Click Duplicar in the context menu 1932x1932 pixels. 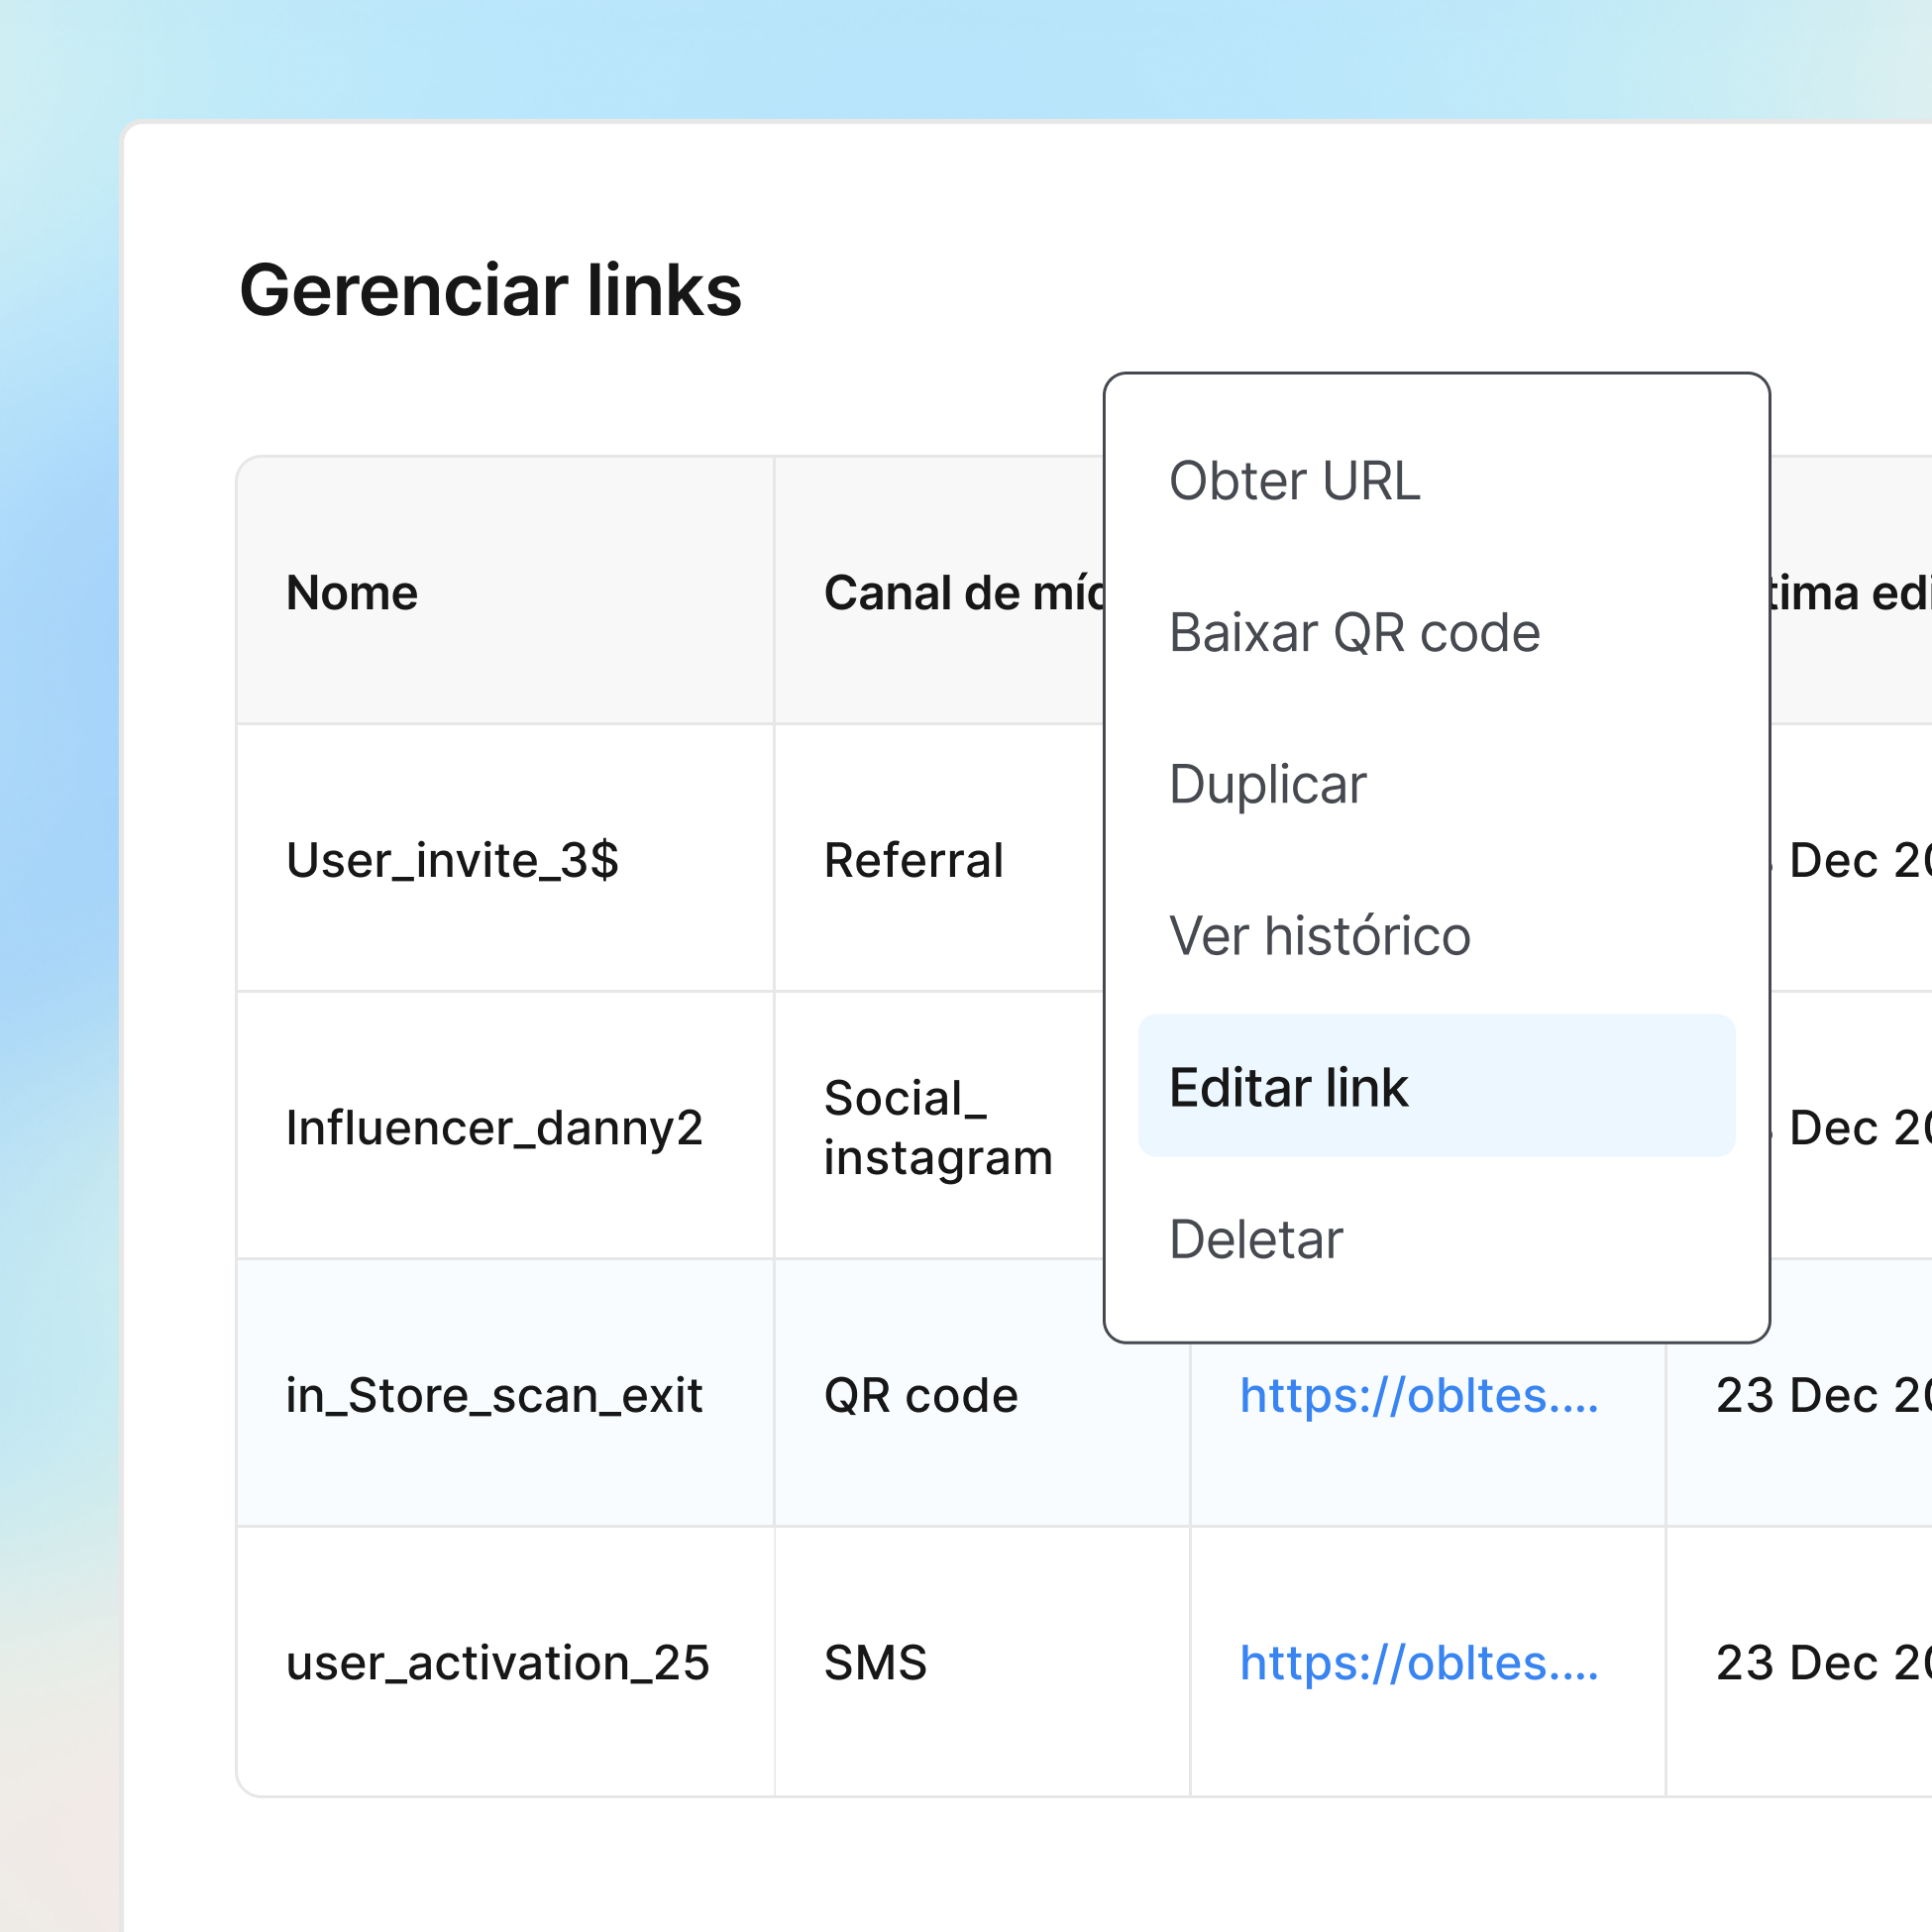1267,784
